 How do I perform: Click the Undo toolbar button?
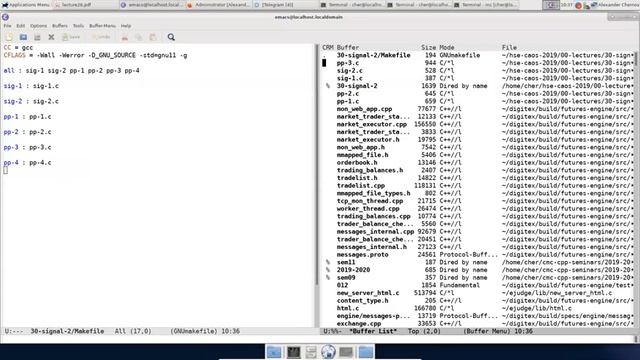coord(101,37)
